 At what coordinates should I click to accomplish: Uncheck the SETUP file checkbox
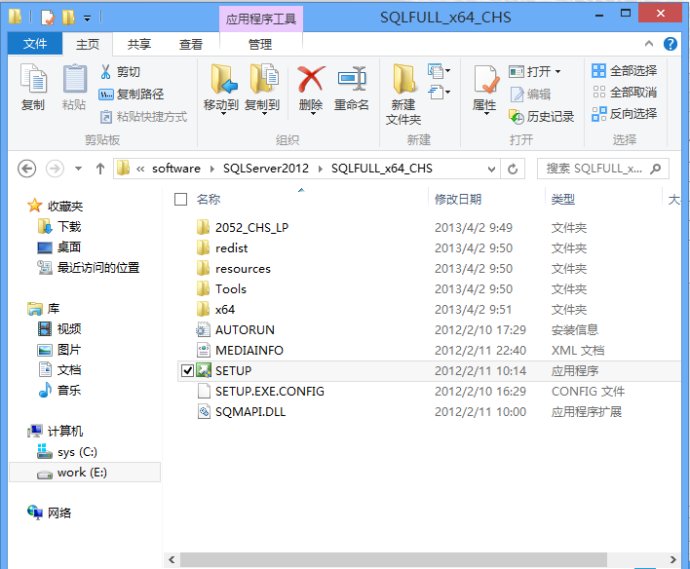[188, 371]
